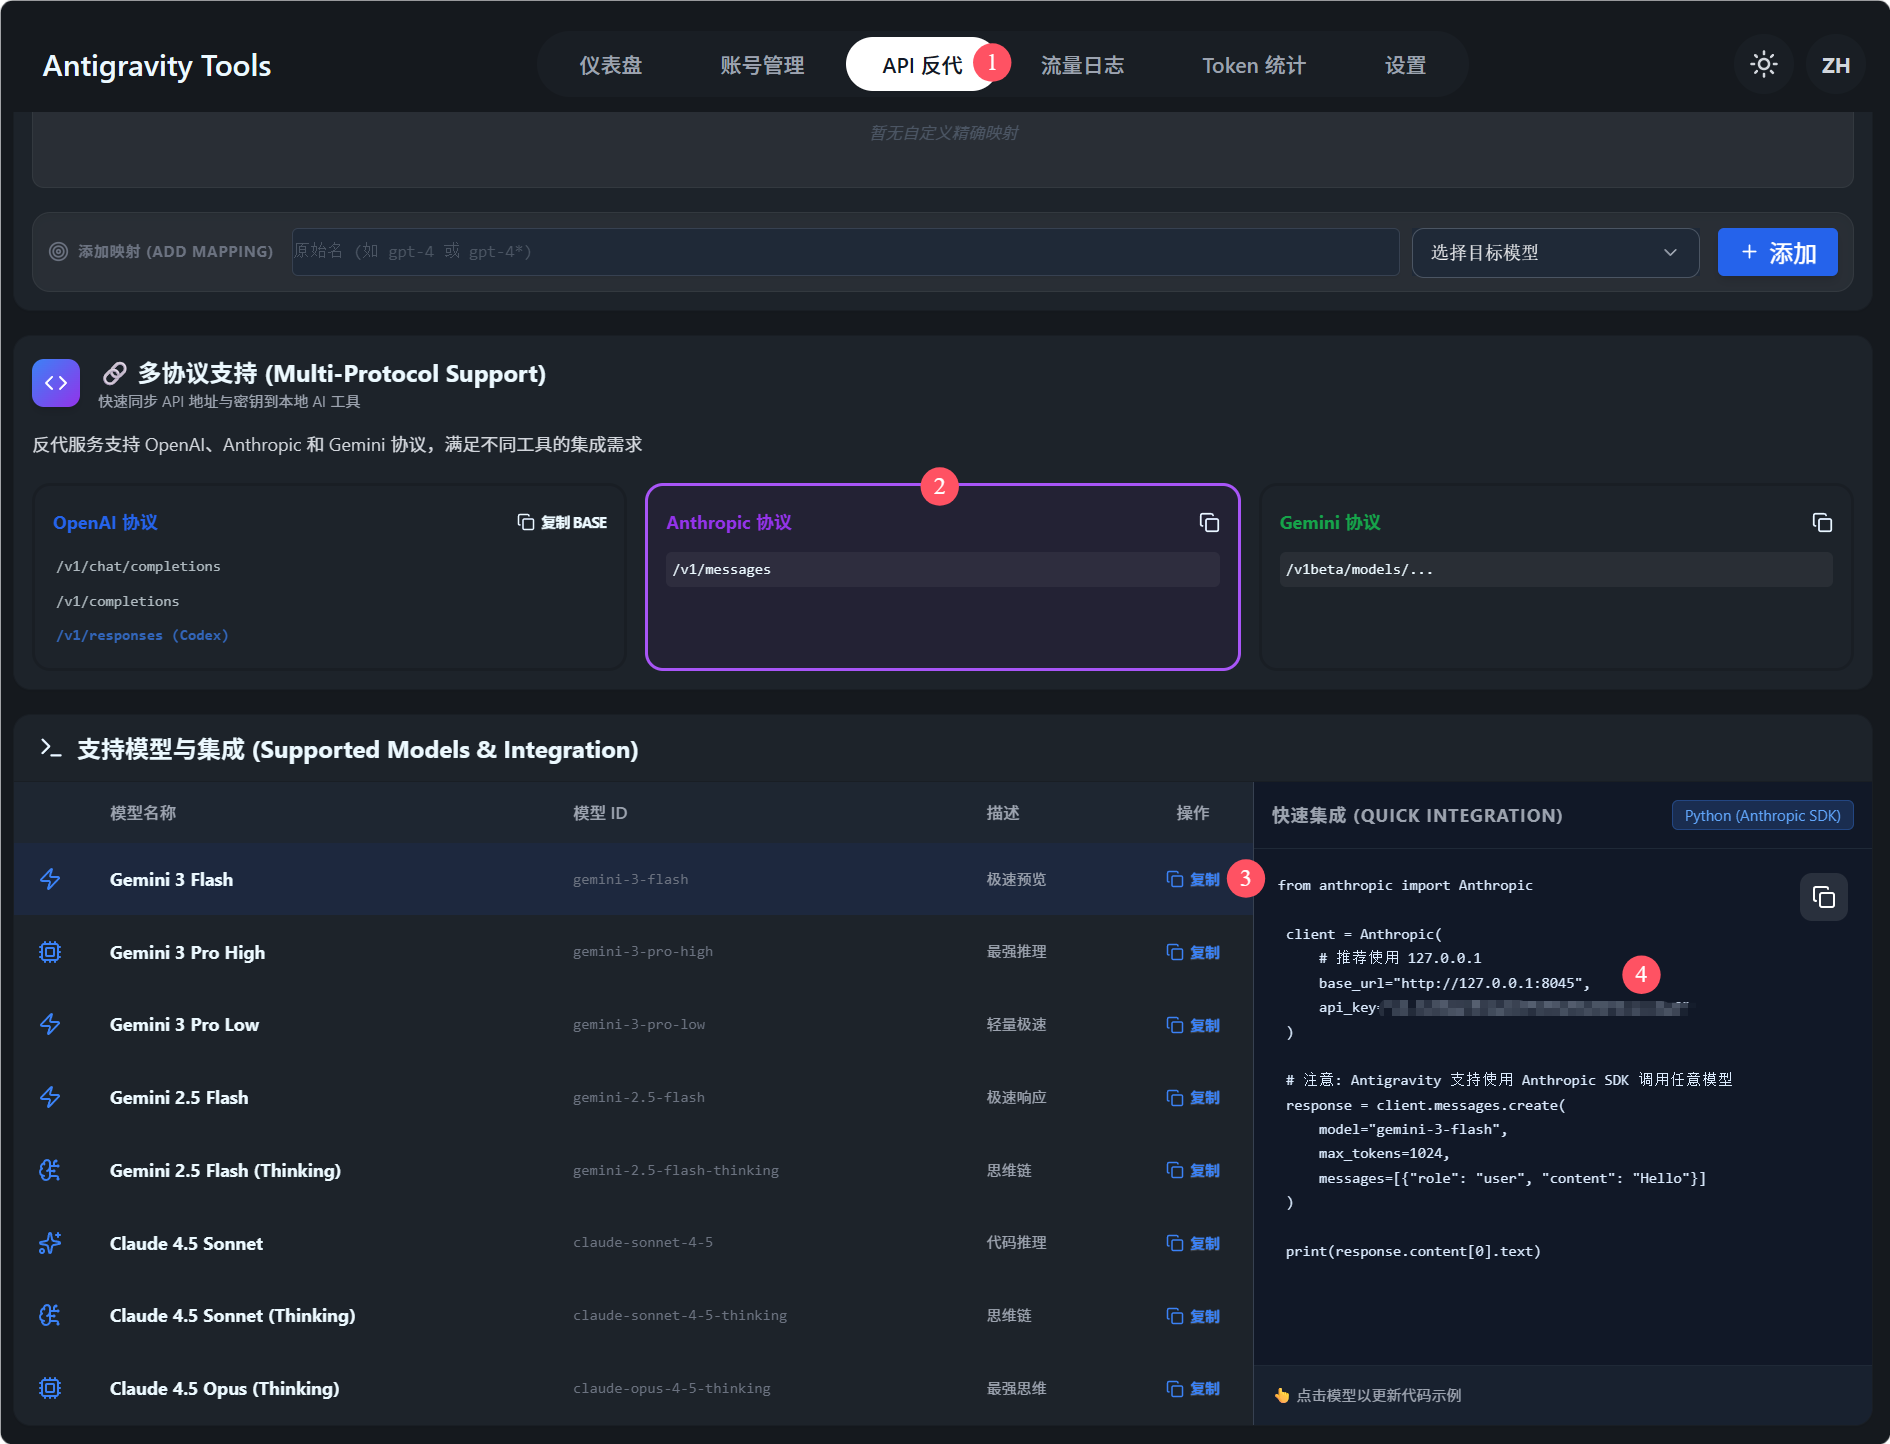1890x1444 pixels.
Task: Focus the 原始名 mapping input field
Action: 845,252
